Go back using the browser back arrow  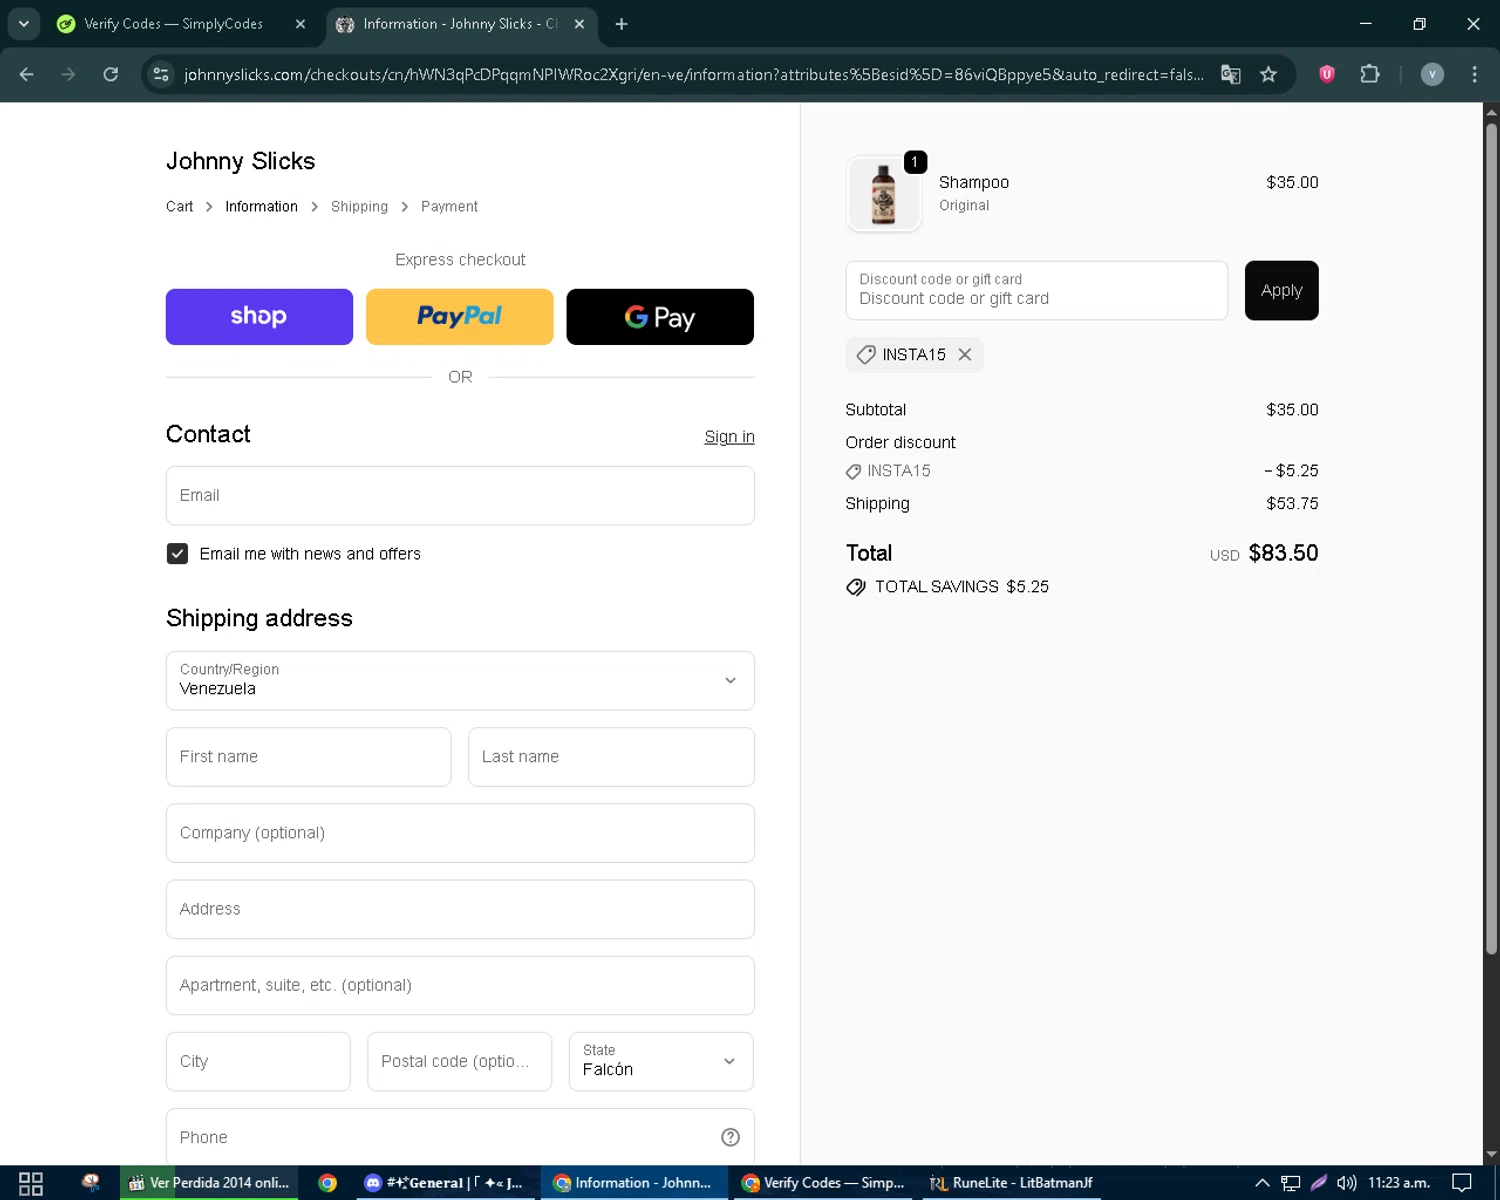pyautogui.click(x=27, y=74)
